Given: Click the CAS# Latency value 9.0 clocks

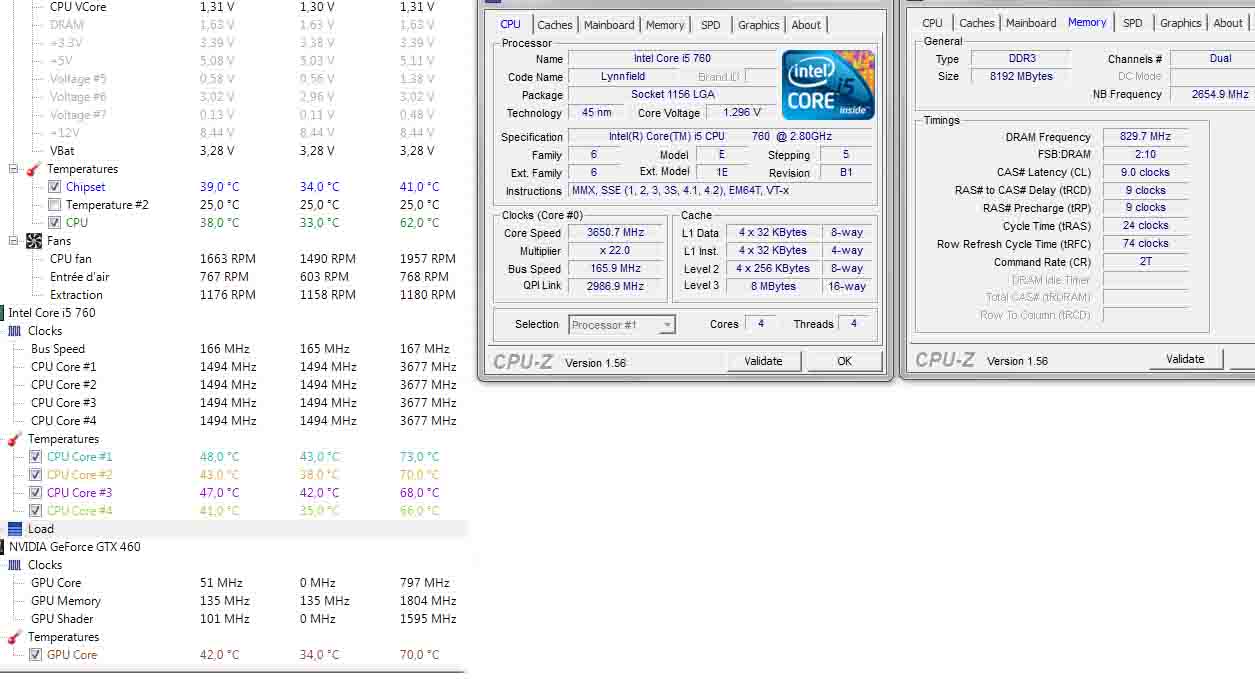Looking at the screenshot, I should [1145, 173].
